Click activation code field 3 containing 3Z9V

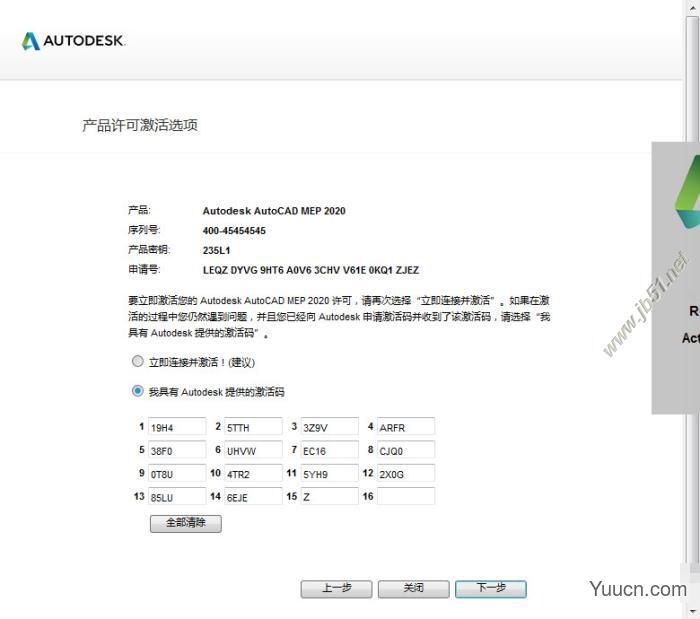pyautogui.click(x=329, y=426)
